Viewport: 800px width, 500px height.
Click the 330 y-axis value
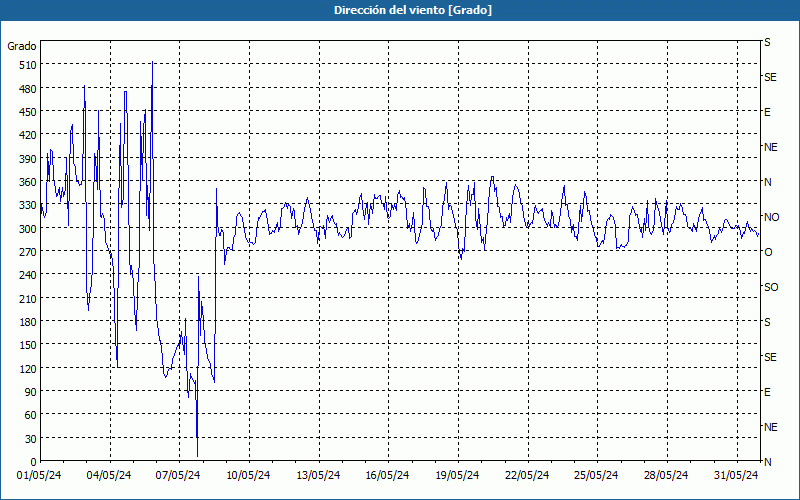(x=28, y=205)
